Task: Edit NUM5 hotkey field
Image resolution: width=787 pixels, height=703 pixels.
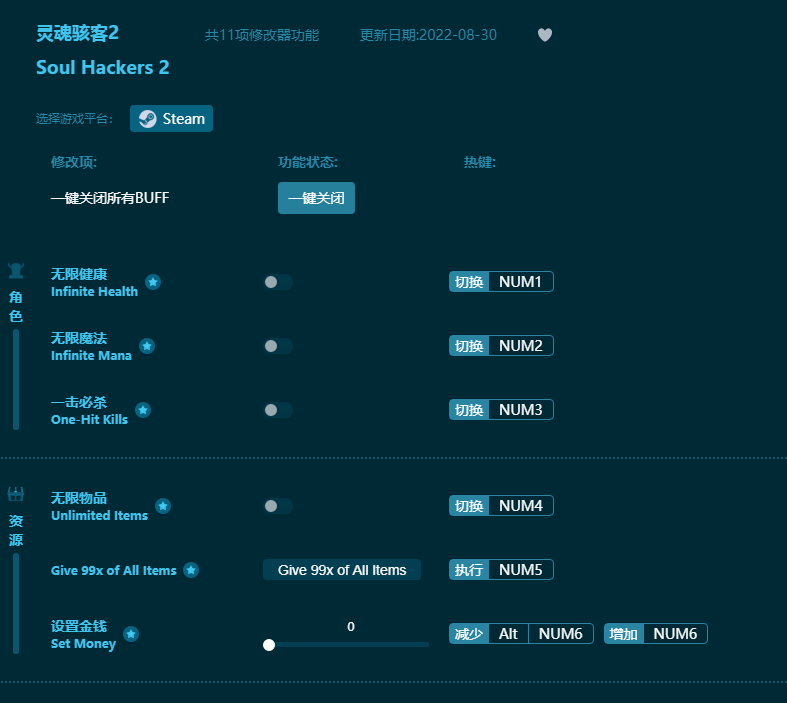Action: 521,570
